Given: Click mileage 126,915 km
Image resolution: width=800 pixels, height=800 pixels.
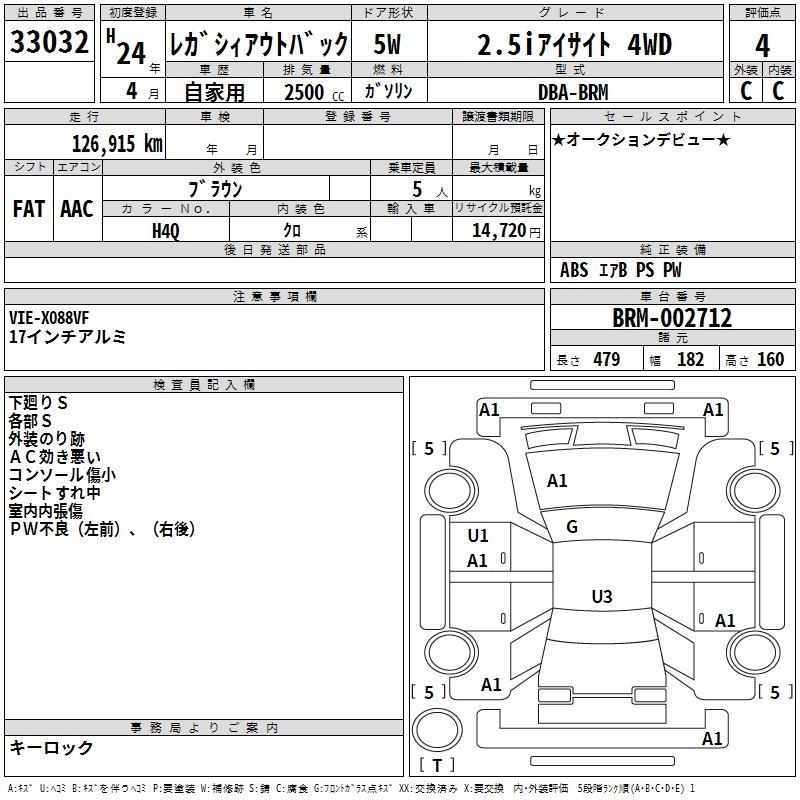Looking at the screenshot, I should pos(117,144).
